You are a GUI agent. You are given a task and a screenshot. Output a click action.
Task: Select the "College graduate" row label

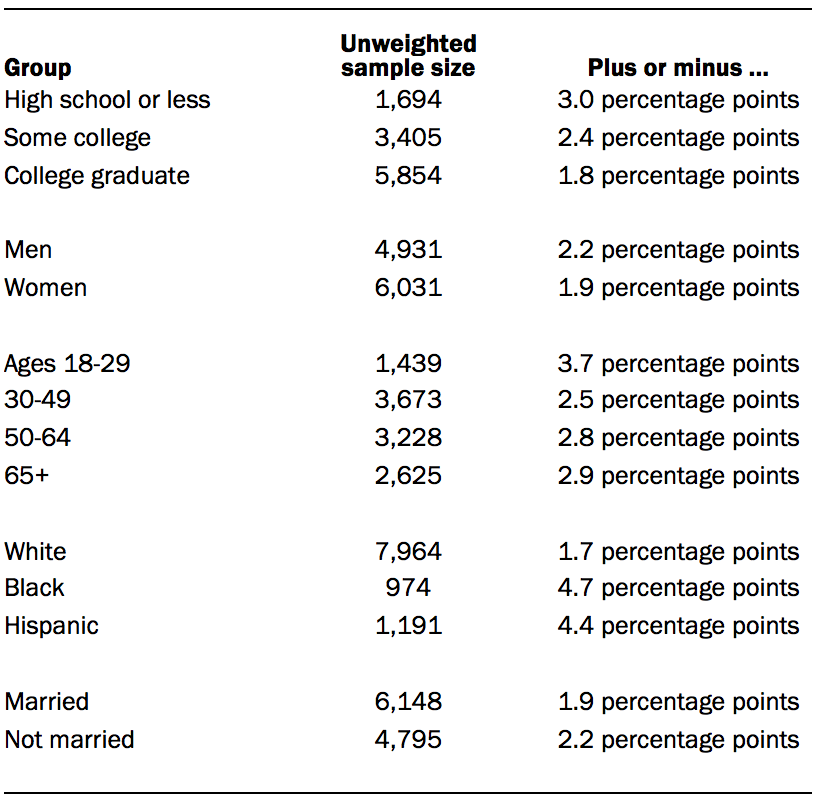97,176
